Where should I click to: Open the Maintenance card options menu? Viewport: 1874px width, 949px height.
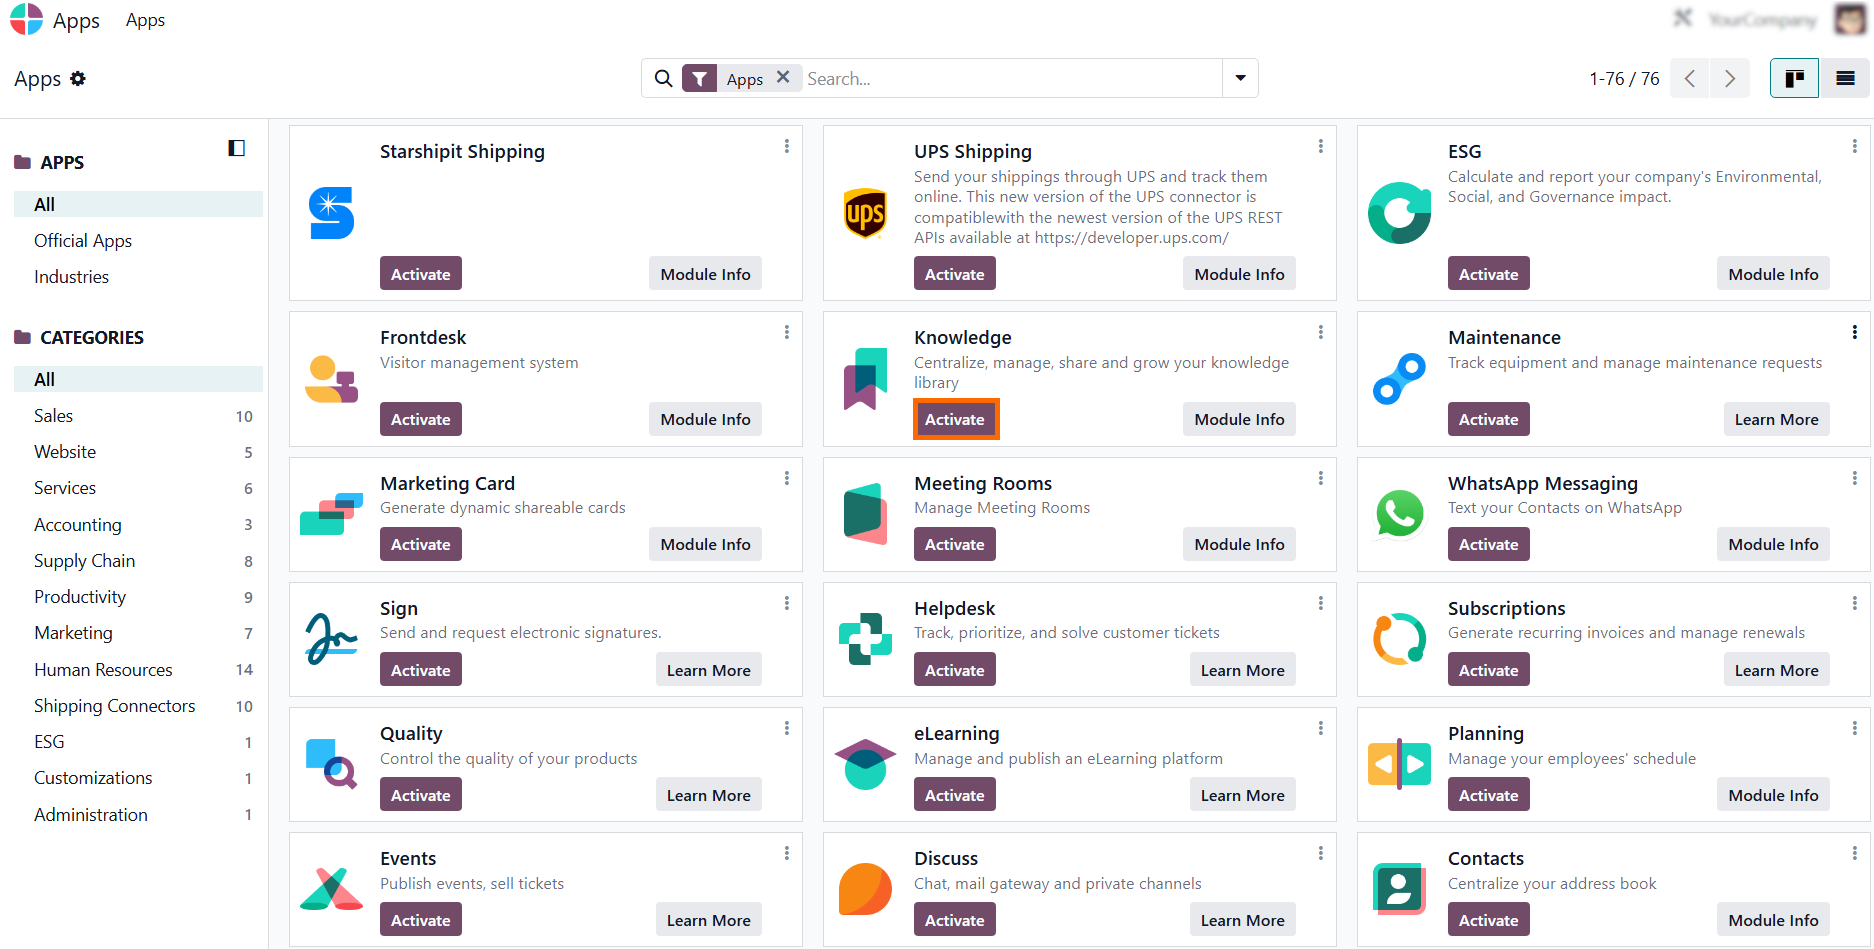(x=1854, y=332)
